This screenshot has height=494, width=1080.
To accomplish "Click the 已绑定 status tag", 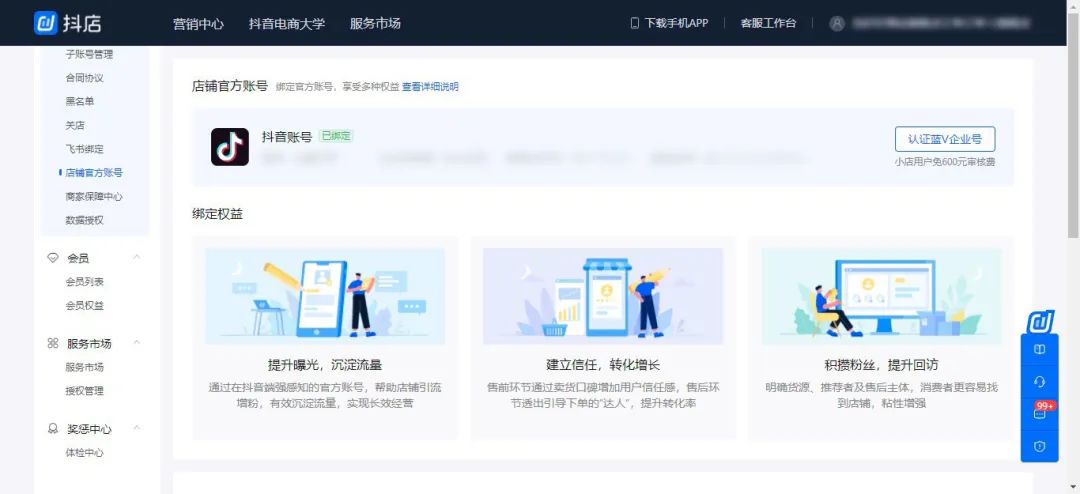I will pos(336,136).
